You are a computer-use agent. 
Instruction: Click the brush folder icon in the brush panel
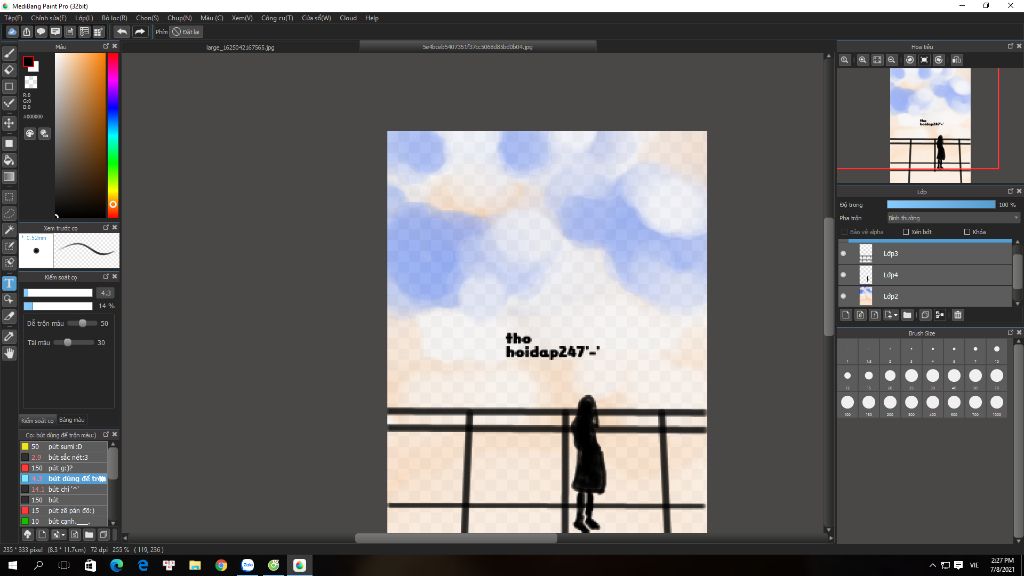click(89, 534)
